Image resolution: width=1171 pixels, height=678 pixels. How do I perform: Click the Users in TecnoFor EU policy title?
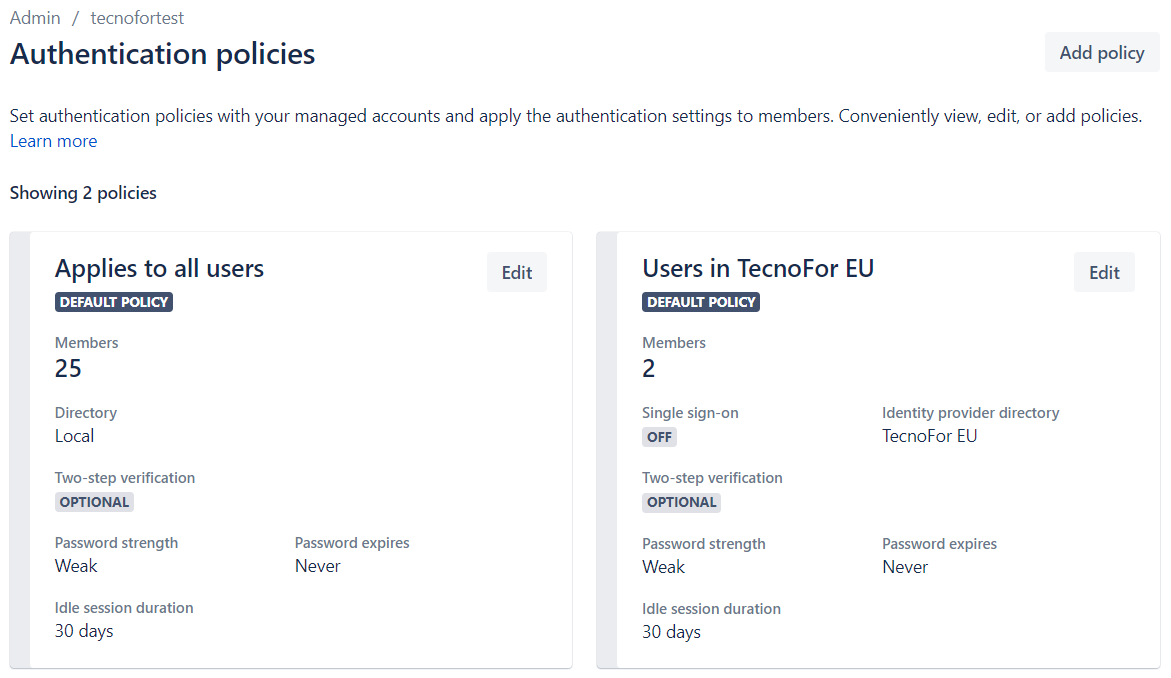pos(757,268)
